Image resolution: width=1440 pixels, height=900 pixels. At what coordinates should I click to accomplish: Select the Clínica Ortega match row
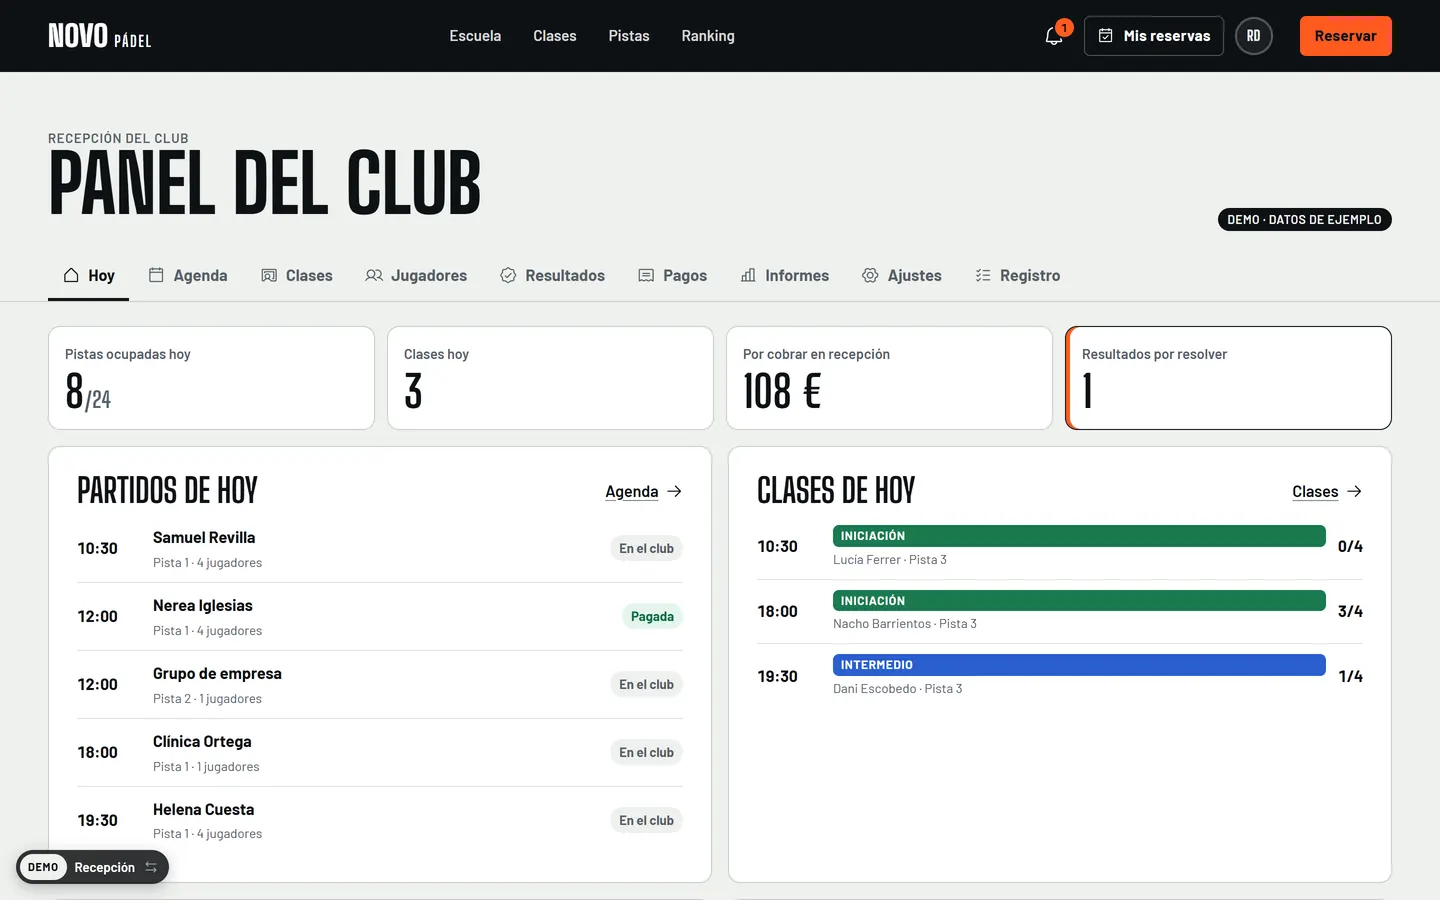point(380,753)
